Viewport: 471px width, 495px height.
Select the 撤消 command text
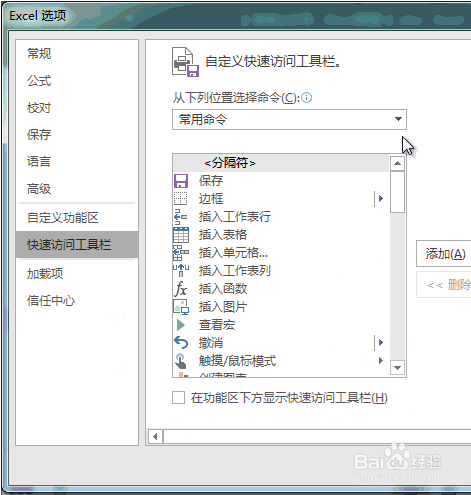point(211,343)
